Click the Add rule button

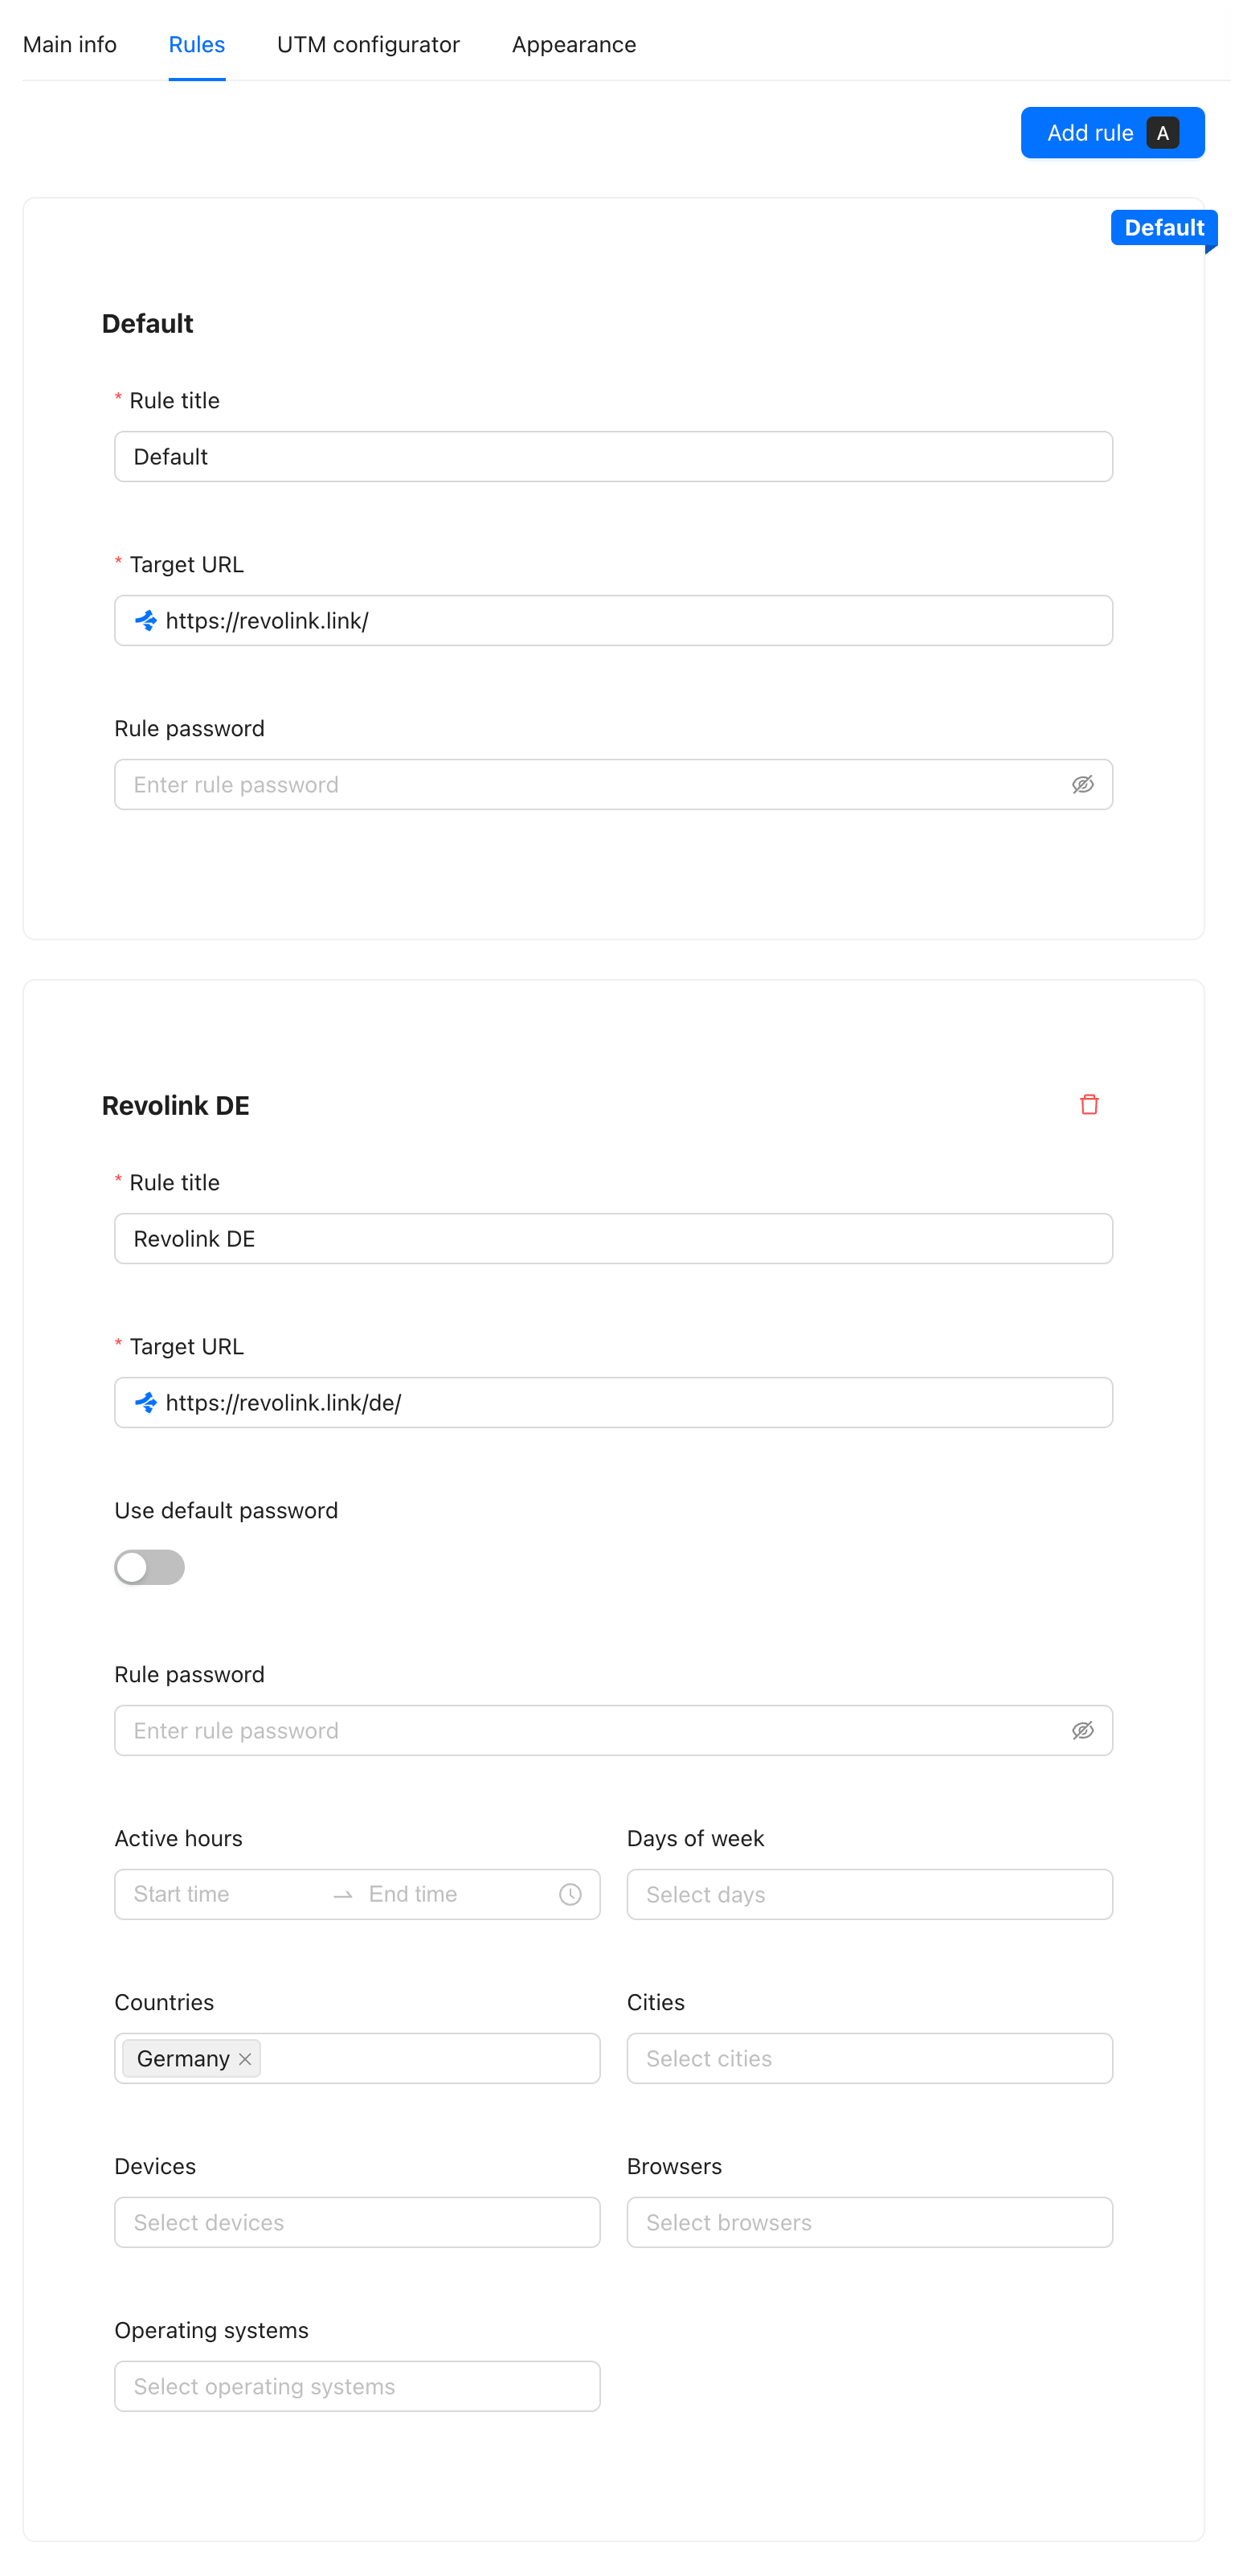coord(1112,132)
